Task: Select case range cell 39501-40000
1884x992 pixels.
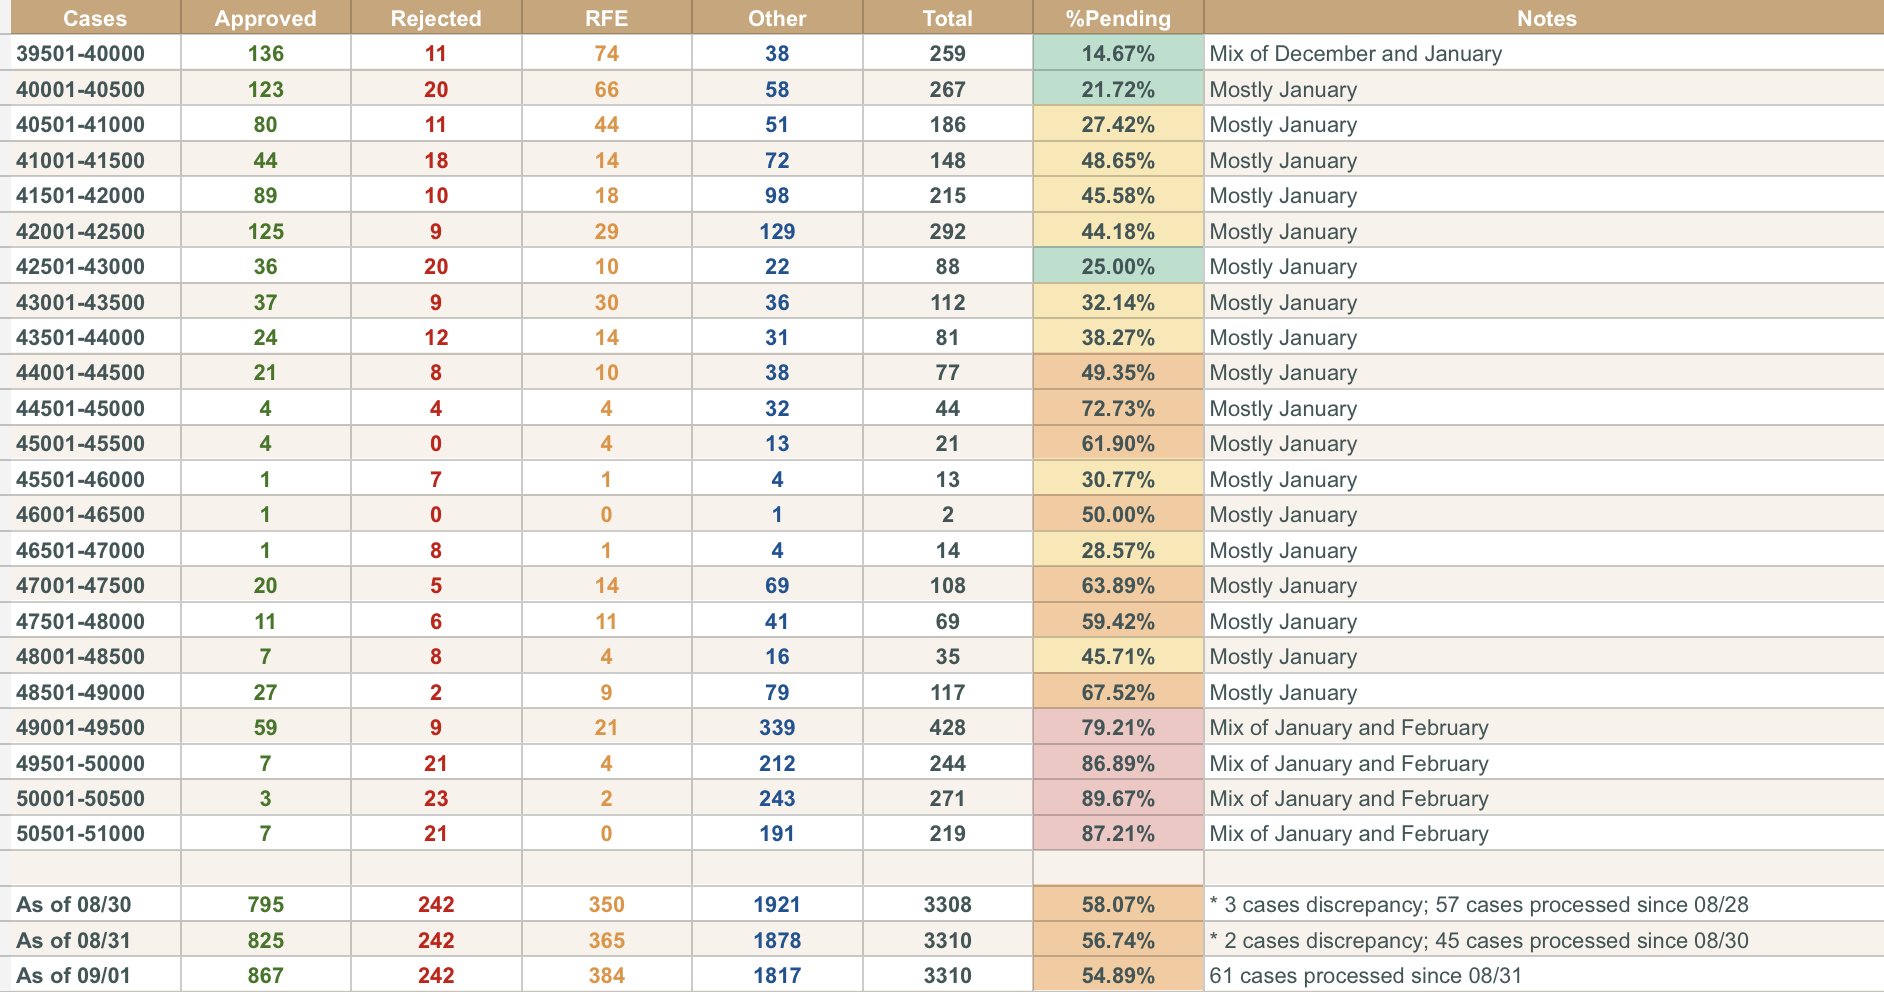Action: tap(80, 54)
